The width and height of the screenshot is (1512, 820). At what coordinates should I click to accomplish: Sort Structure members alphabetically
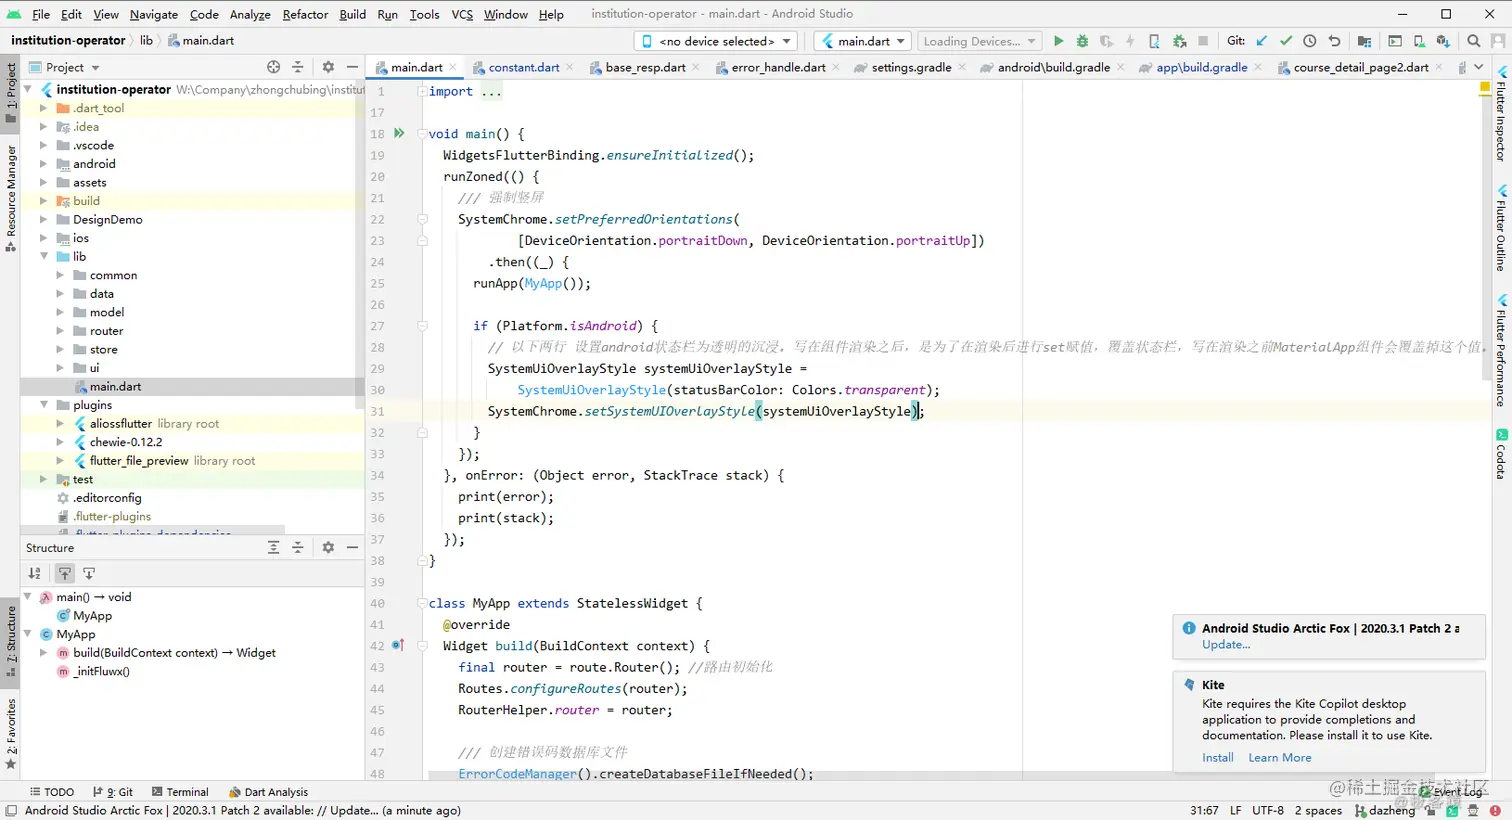35,573
